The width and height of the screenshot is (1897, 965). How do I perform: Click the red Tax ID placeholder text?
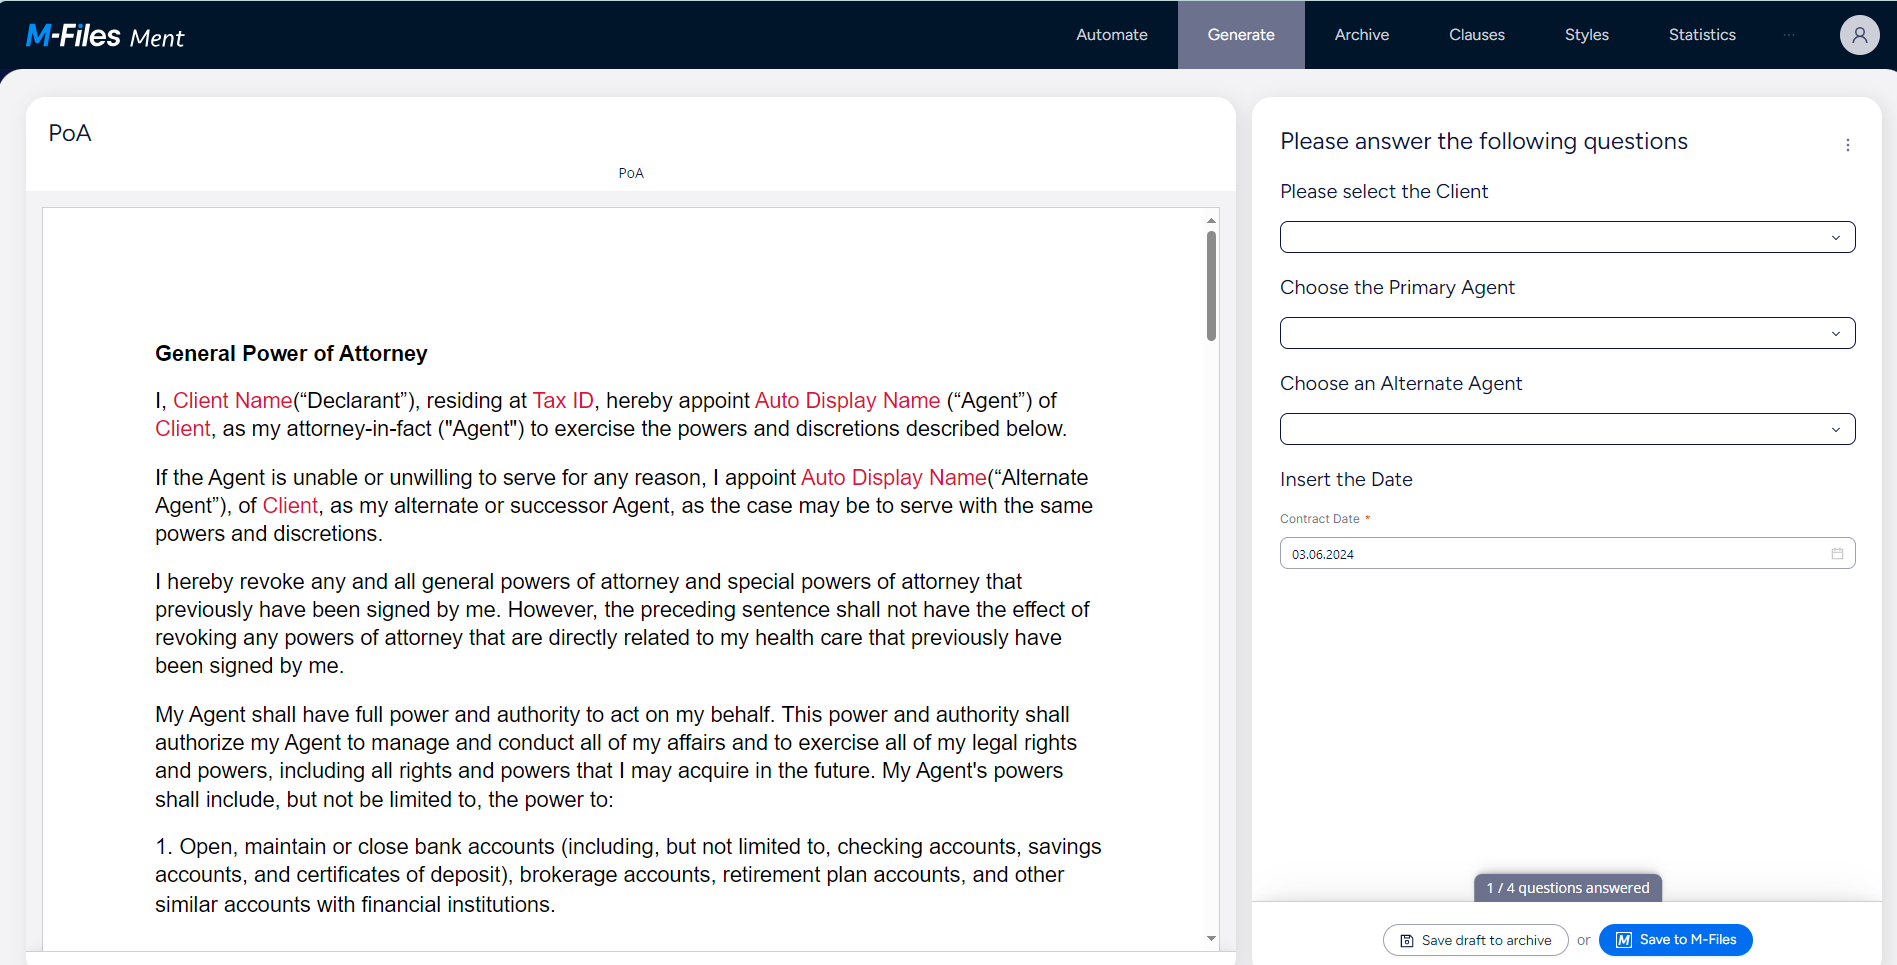point(563,400)
